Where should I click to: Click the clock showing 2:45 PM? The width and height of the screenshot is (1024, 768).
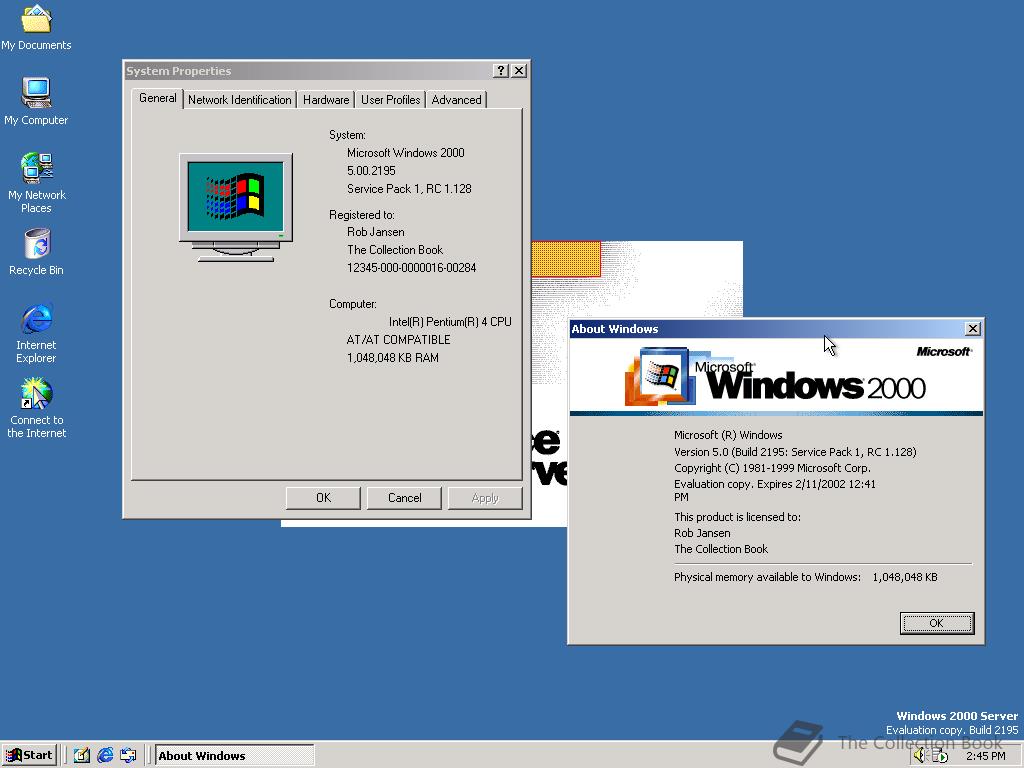point(985,756)
